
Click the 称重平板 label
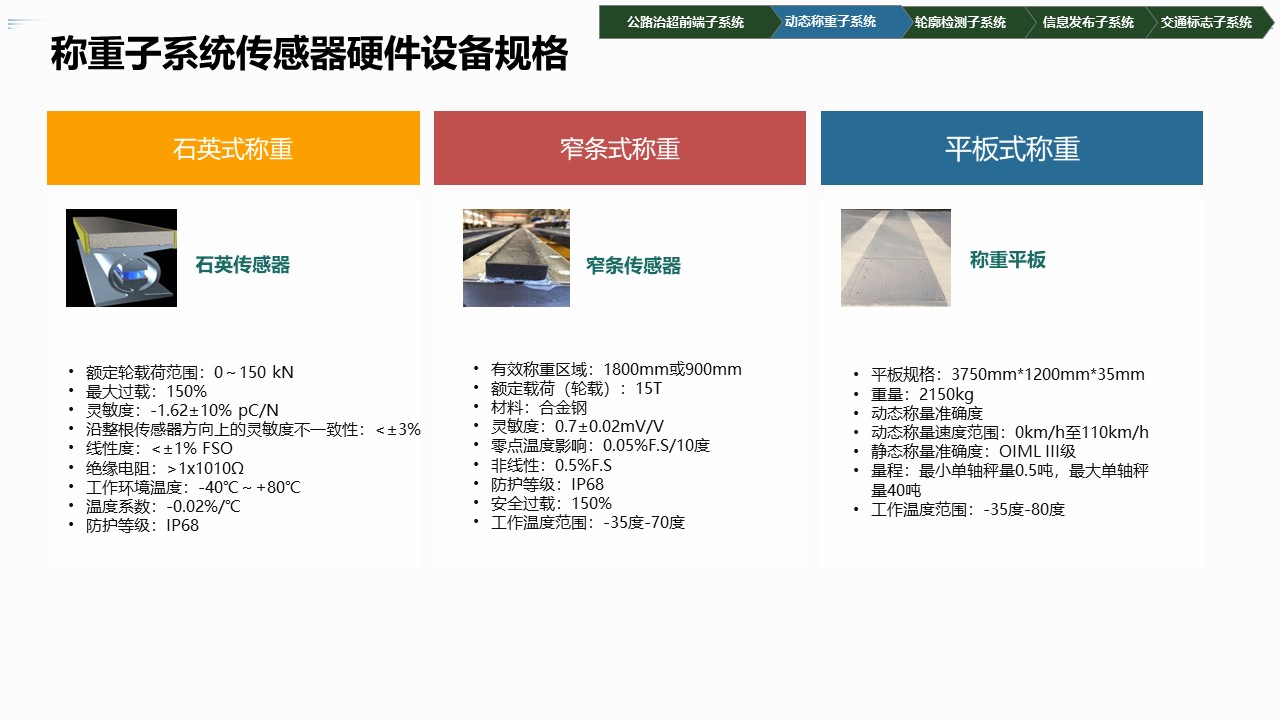click(x=1008, y=260)
